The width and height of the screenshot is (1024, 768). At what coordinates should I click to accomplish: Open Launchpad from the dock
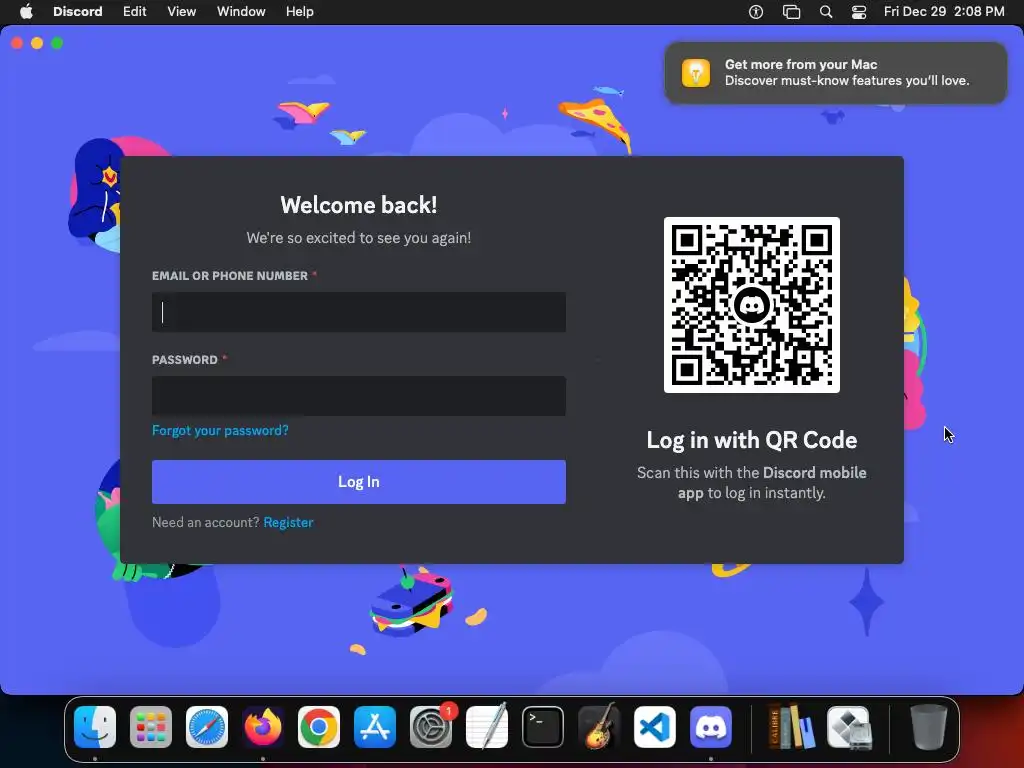[151, 727]
